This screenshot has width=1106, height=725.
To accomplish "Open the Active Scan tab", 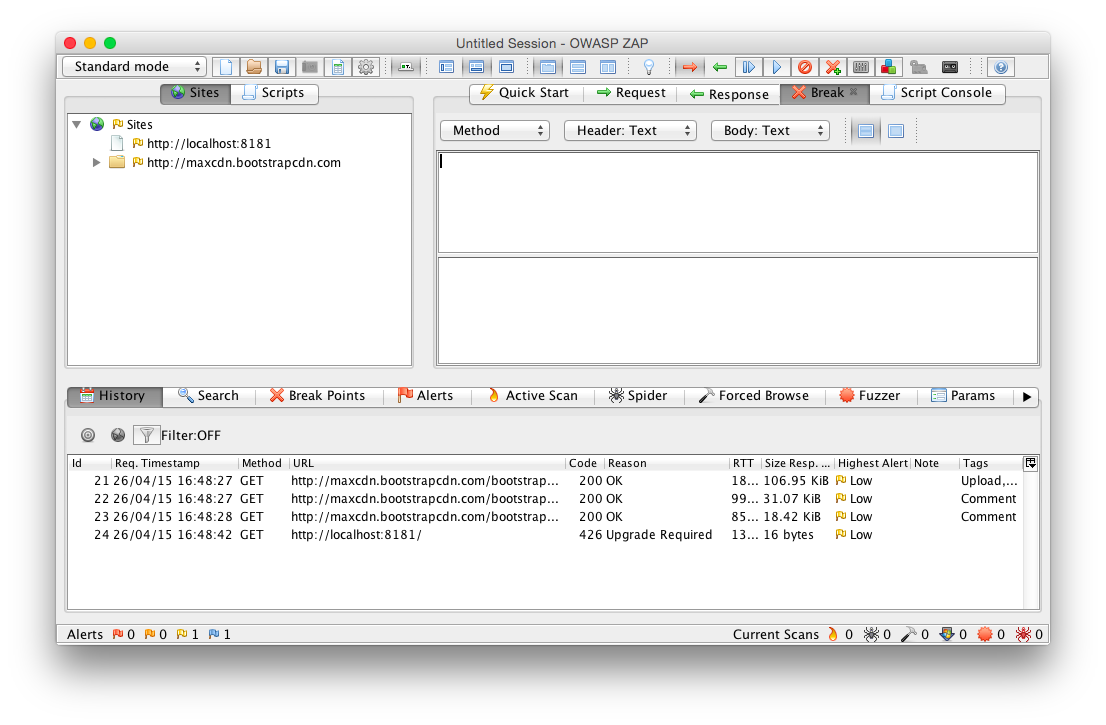I will coord(532,396).
